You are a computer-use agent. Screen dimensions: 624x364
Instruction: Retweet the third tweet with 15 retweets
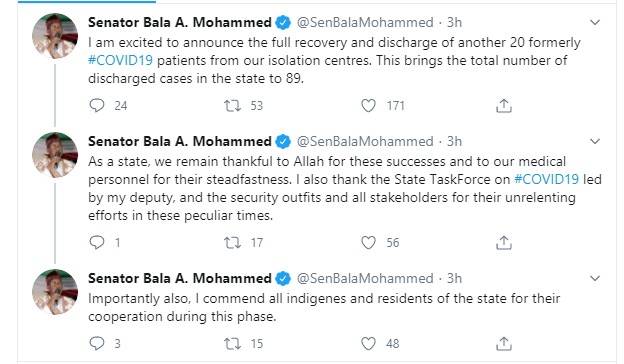[232, 343]
